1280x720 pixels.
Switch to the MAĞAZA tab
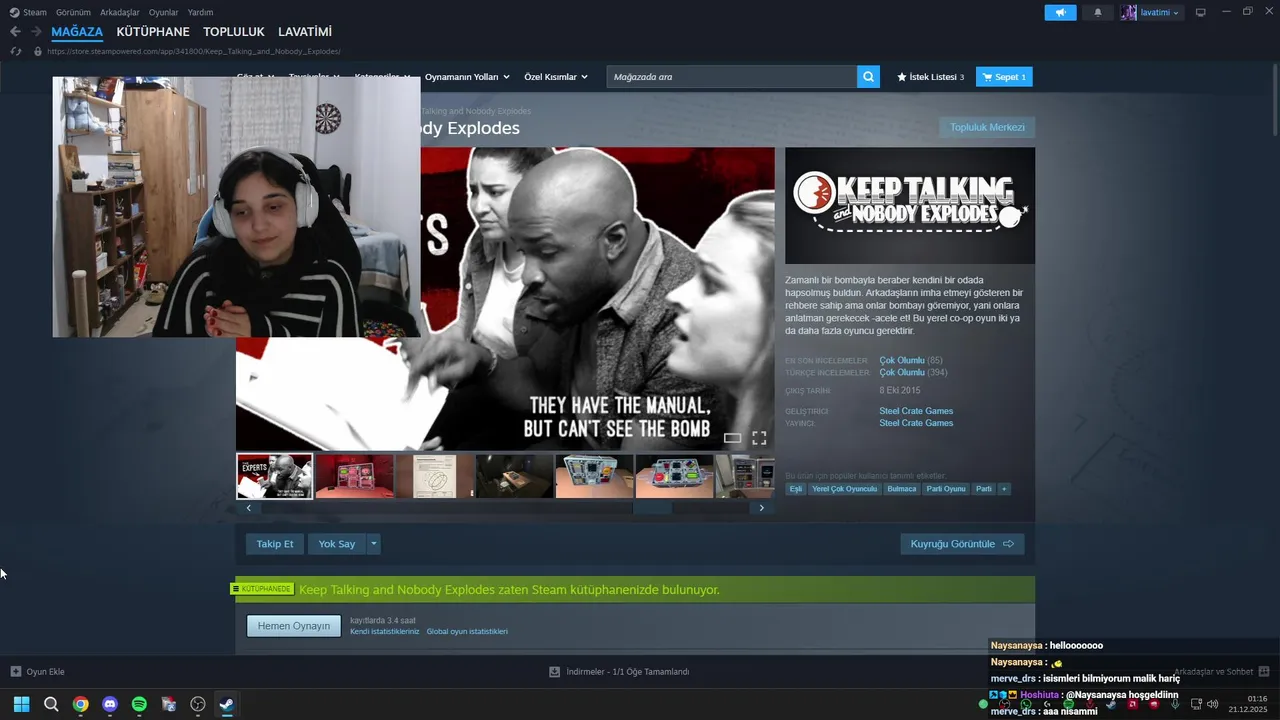[77, 32]
